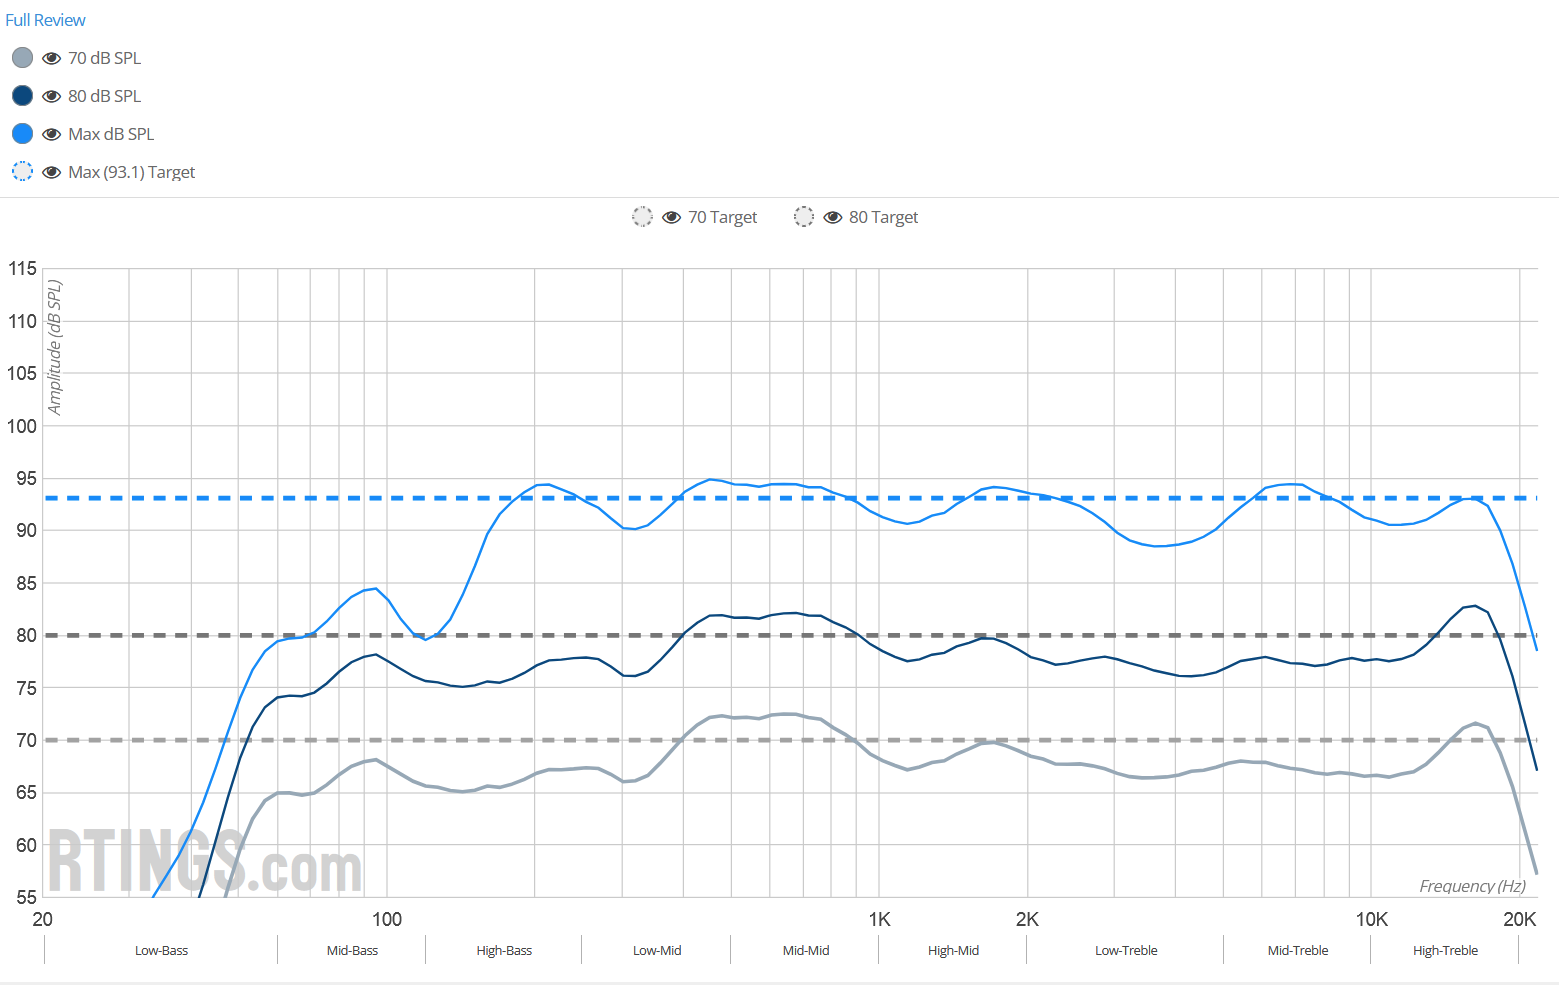Open the Full Review link
Image resolution: width=1559 pixels, height=985 pixels.
[45, 20]
